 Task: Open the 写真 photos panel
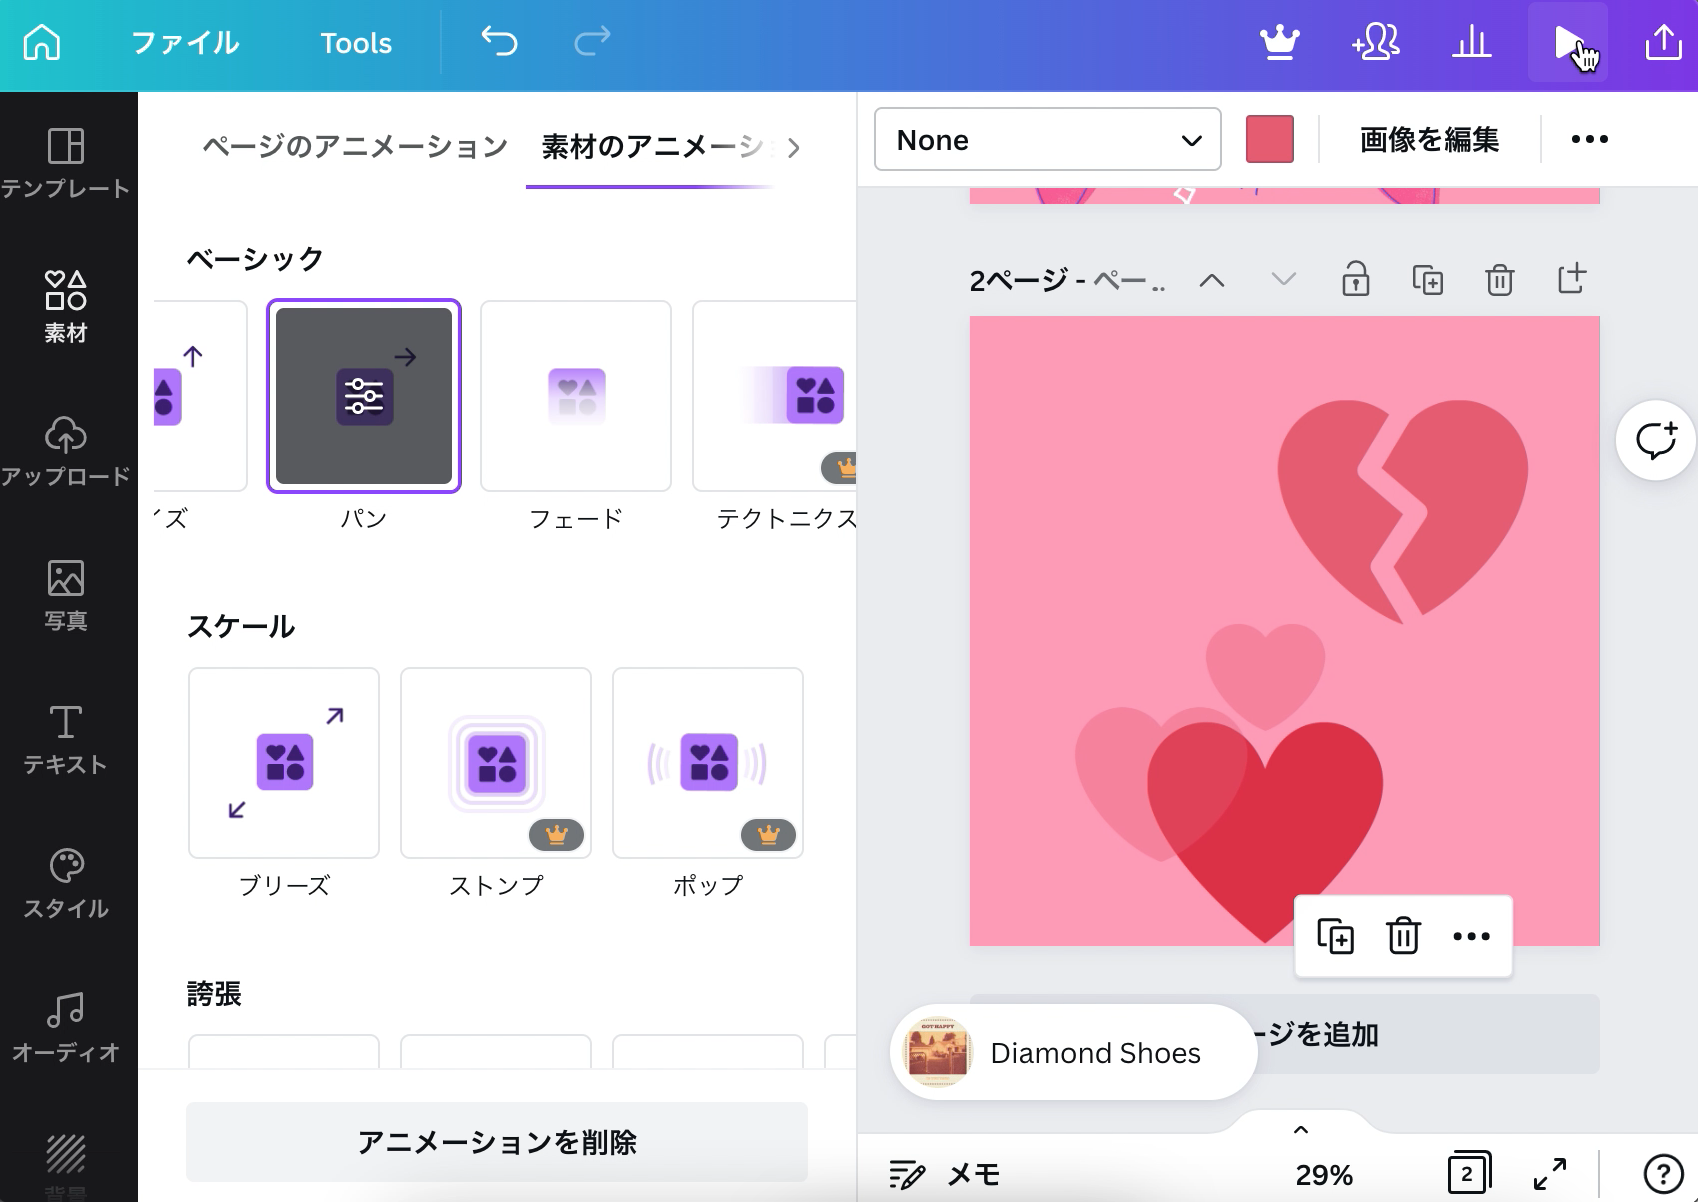click(66, 595)
